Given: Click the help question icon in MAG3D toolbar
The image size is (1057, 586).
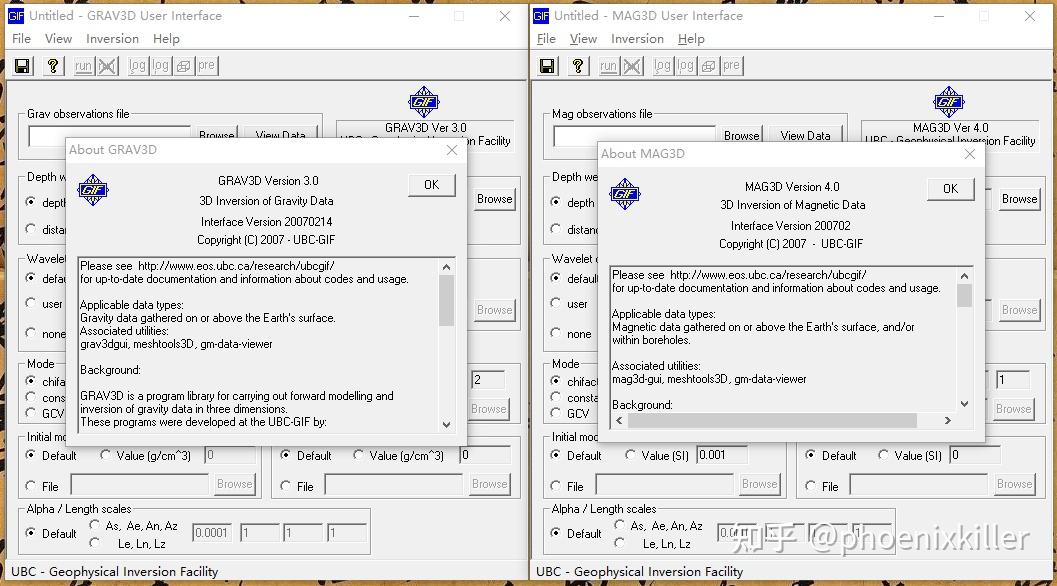Looking at the screenshot, I should tap(578, 66).
